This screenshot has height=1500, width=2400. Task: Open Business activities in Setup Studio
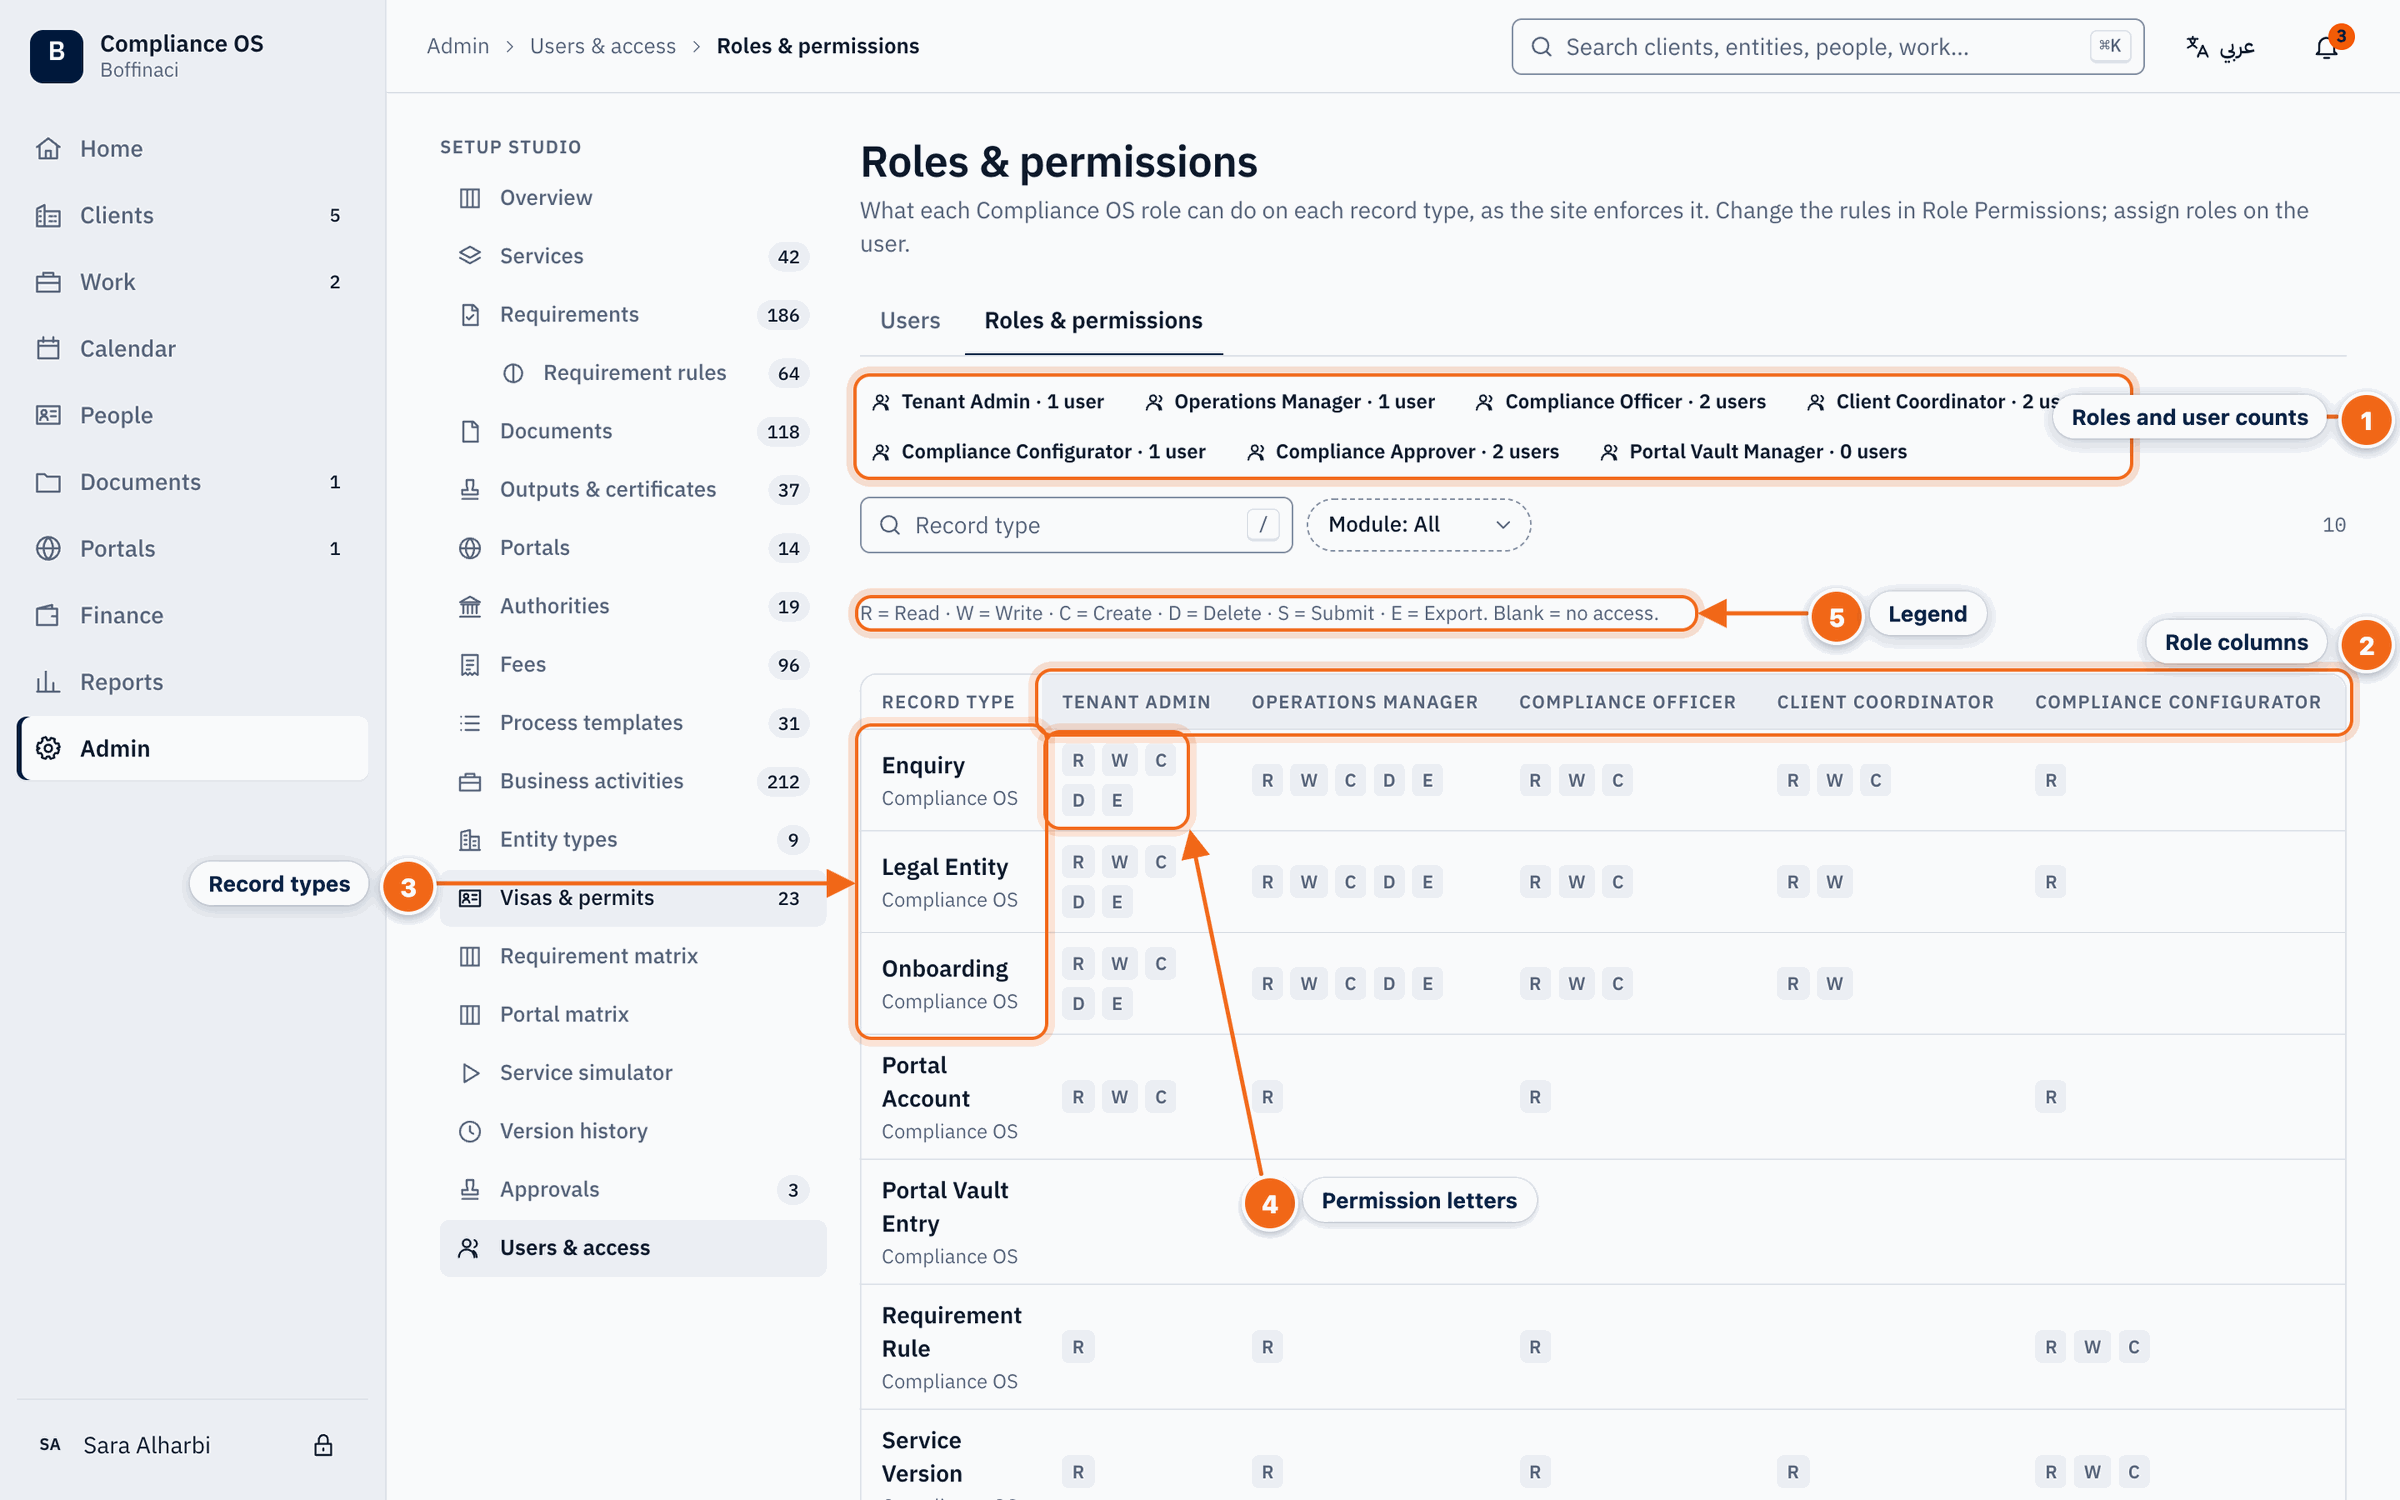click(x=633, y=781)
